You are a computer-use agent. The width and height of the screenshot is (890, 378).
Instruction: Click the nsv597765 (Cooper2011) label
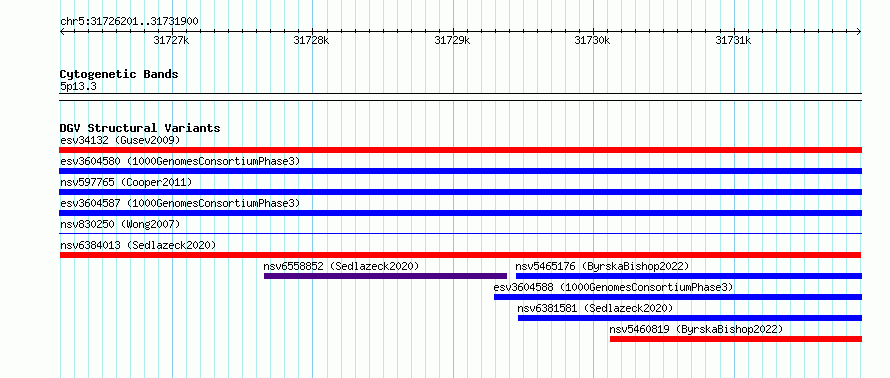(x=126, y=182)
